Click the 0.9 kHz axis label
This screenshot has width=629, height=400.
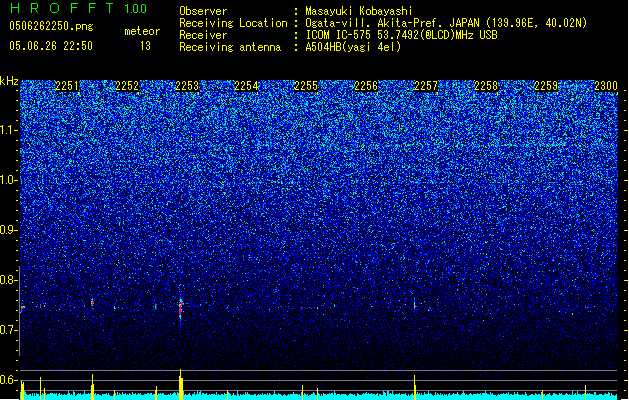[9, 230]
